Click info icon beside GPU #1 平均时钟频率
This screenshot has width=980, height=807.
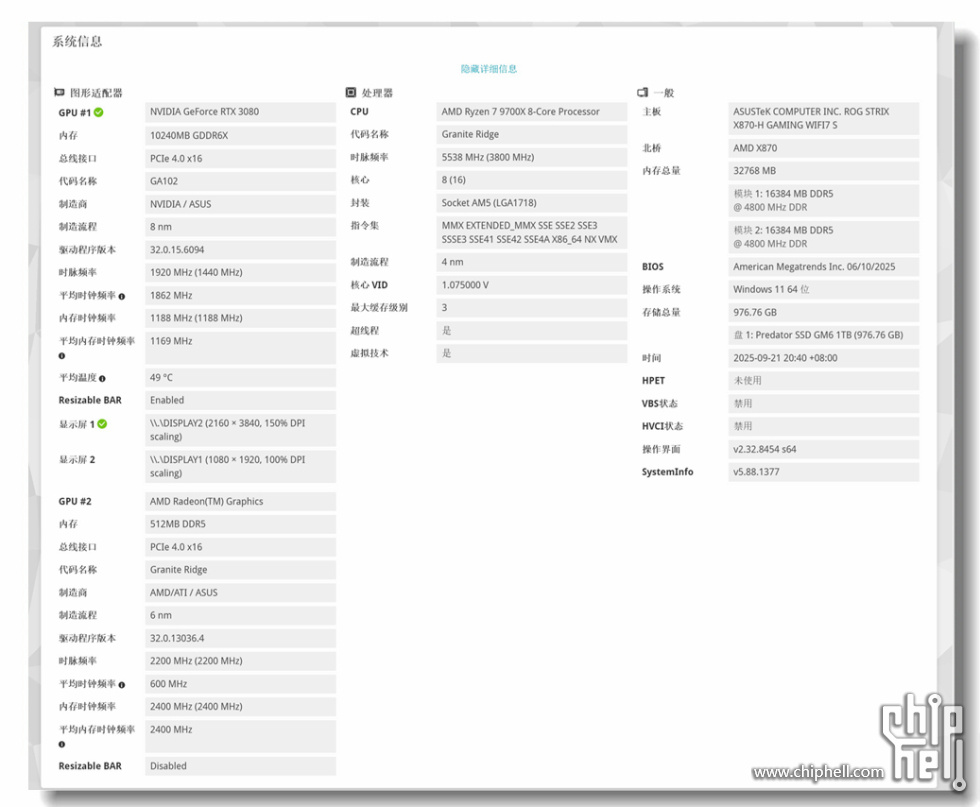pos(121,296)
